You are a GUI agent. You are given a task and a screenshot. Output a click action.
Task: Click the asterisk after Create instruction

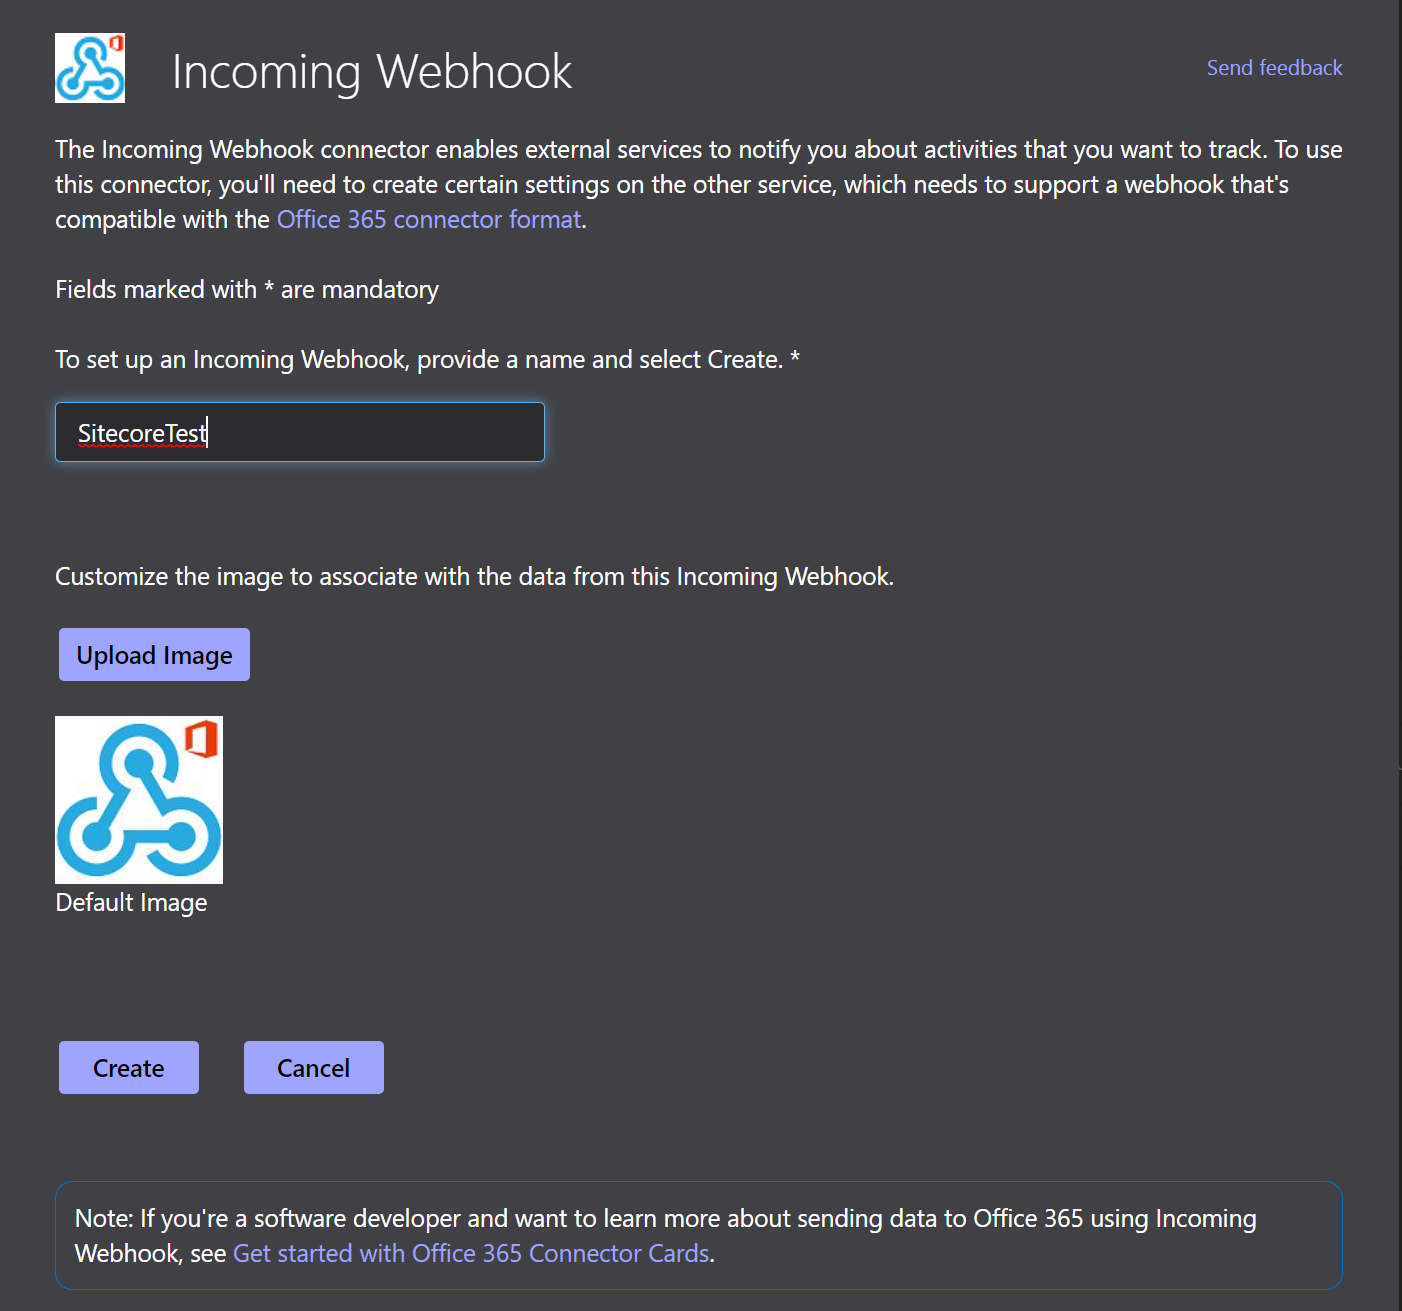click(x=795, y=359)
